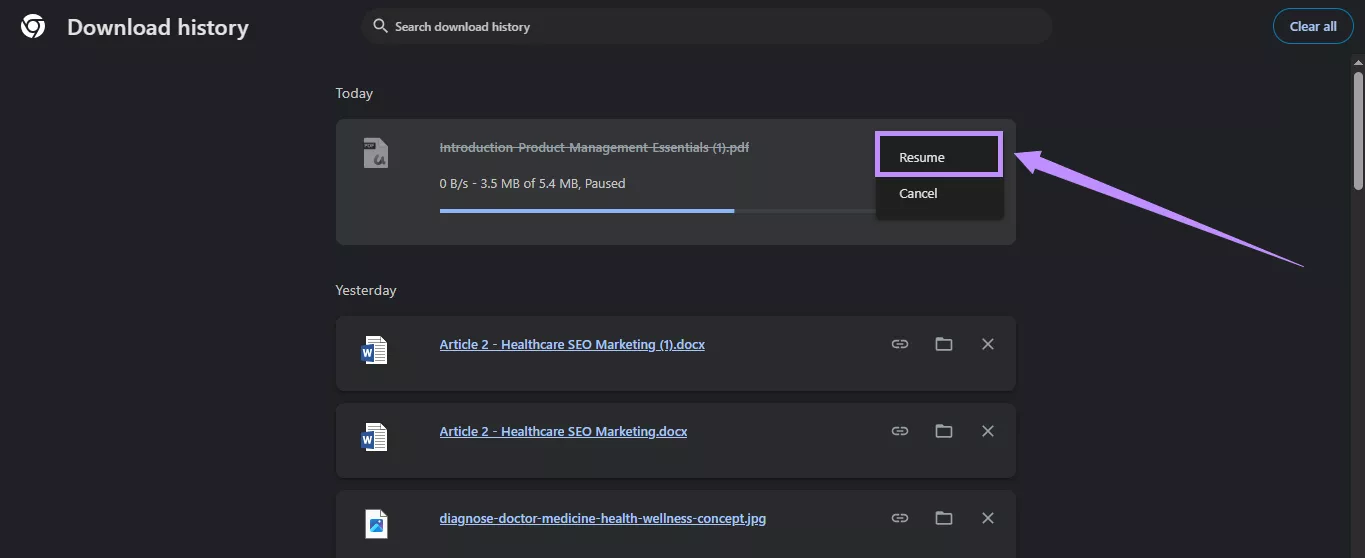Click the Introduction-Product-Management-Essentials (1).pdf filename

[x=594, y=147]
